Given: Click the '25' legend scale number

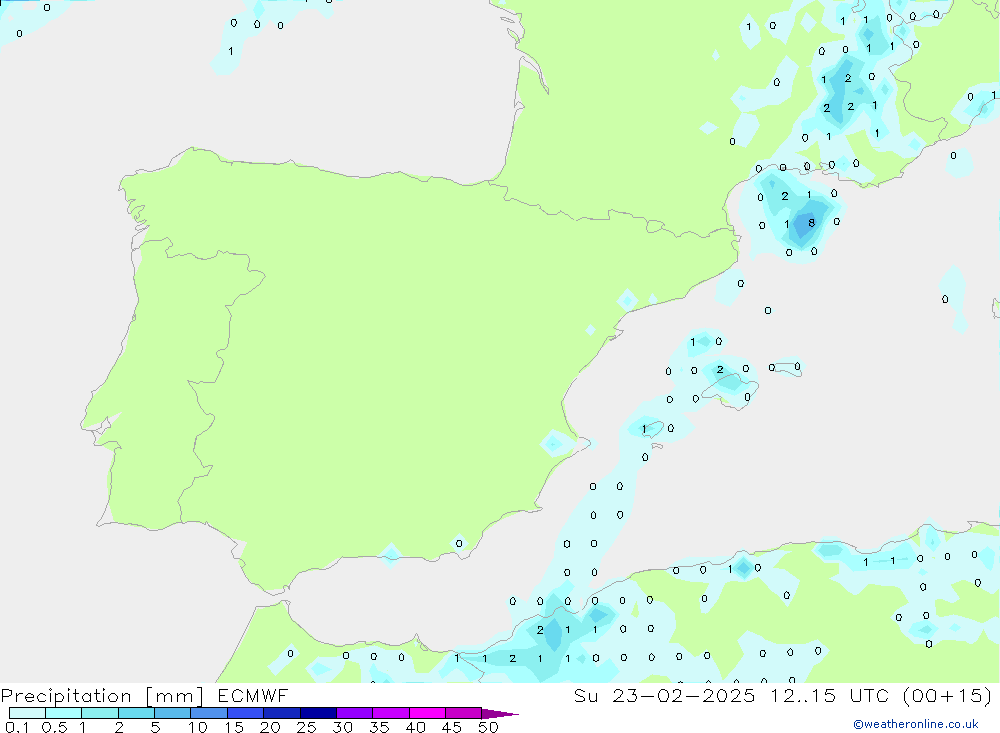Looking at the screenshot, I should click(306, 727).
